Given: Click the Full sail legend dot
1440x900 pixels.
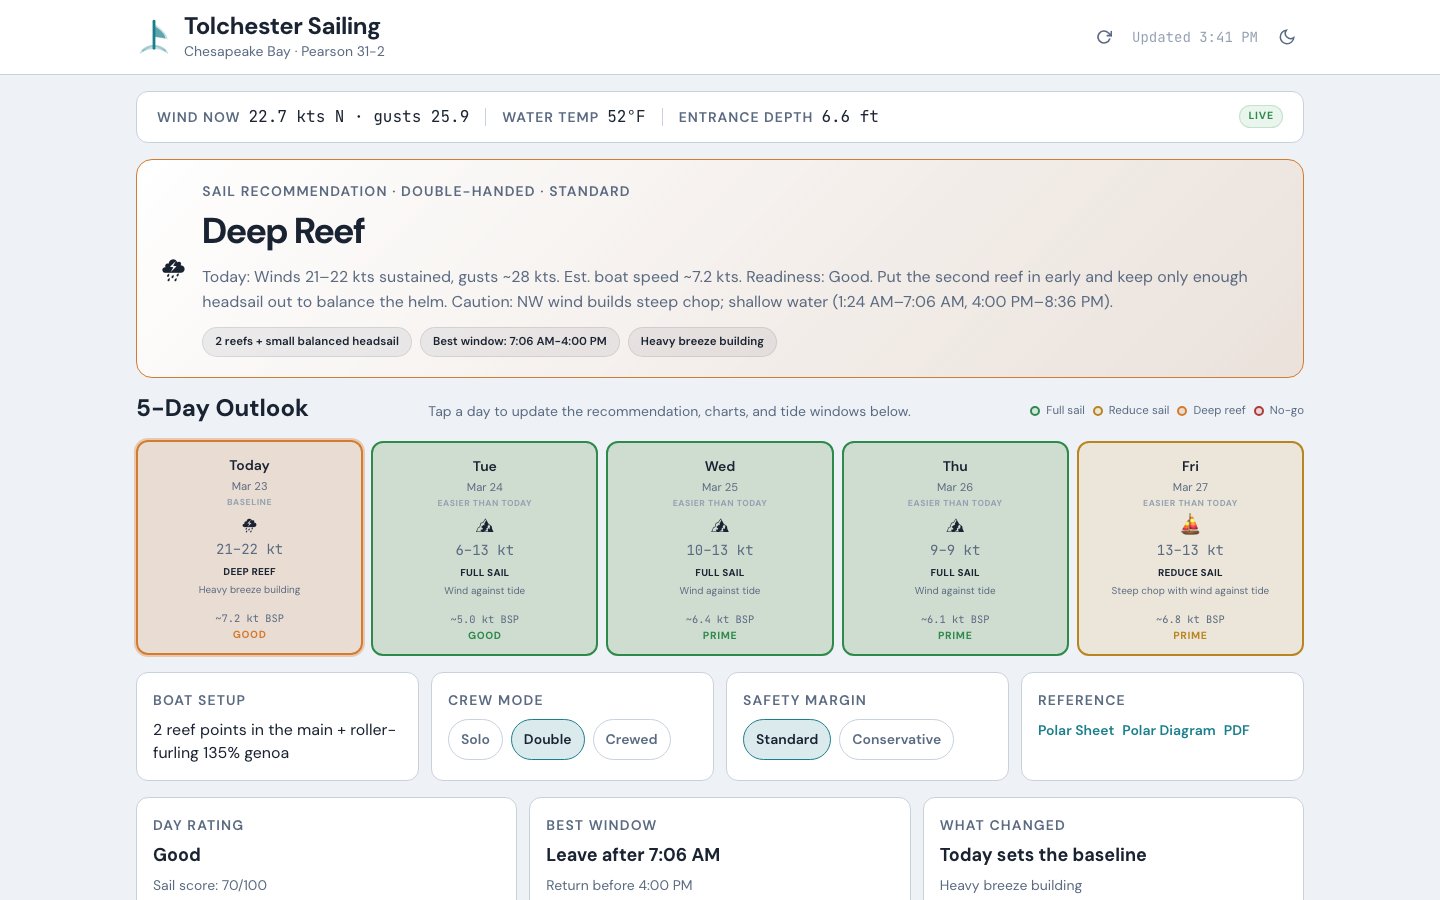Looking at the screenshot, I should 1035,410.
